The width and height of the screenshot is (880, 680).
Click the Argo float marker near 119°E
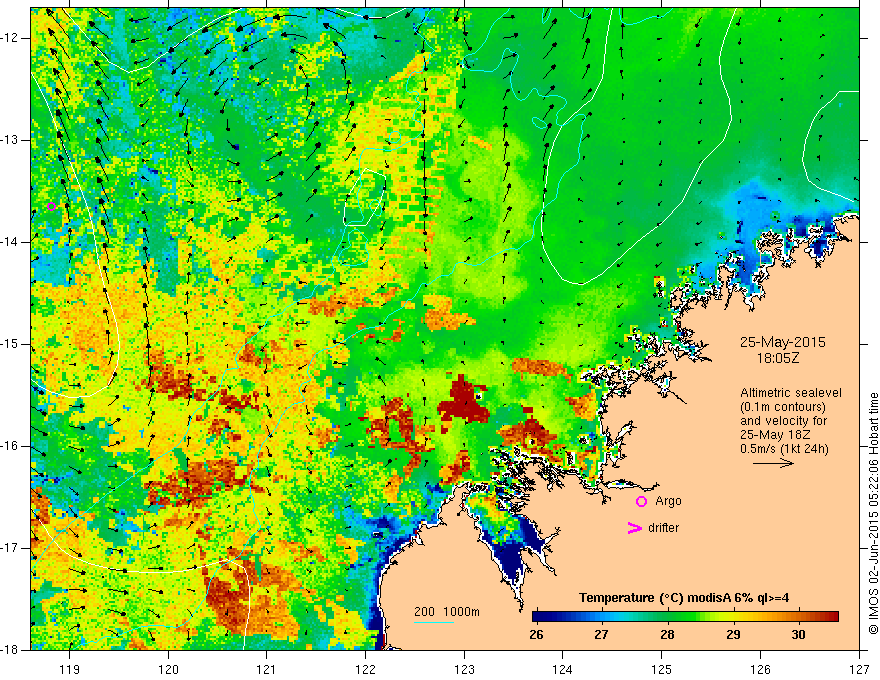pyautogui.click(x=52, y=206)
